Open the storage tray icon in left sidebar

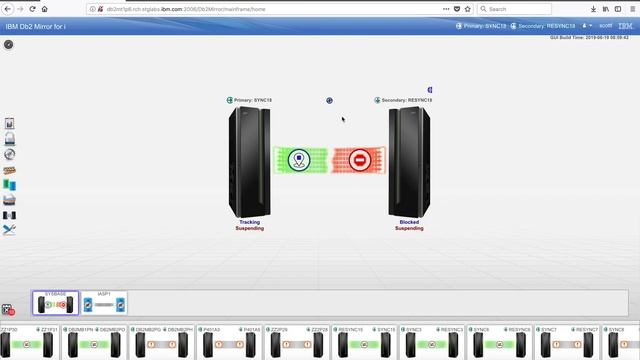tap(9, 200)
